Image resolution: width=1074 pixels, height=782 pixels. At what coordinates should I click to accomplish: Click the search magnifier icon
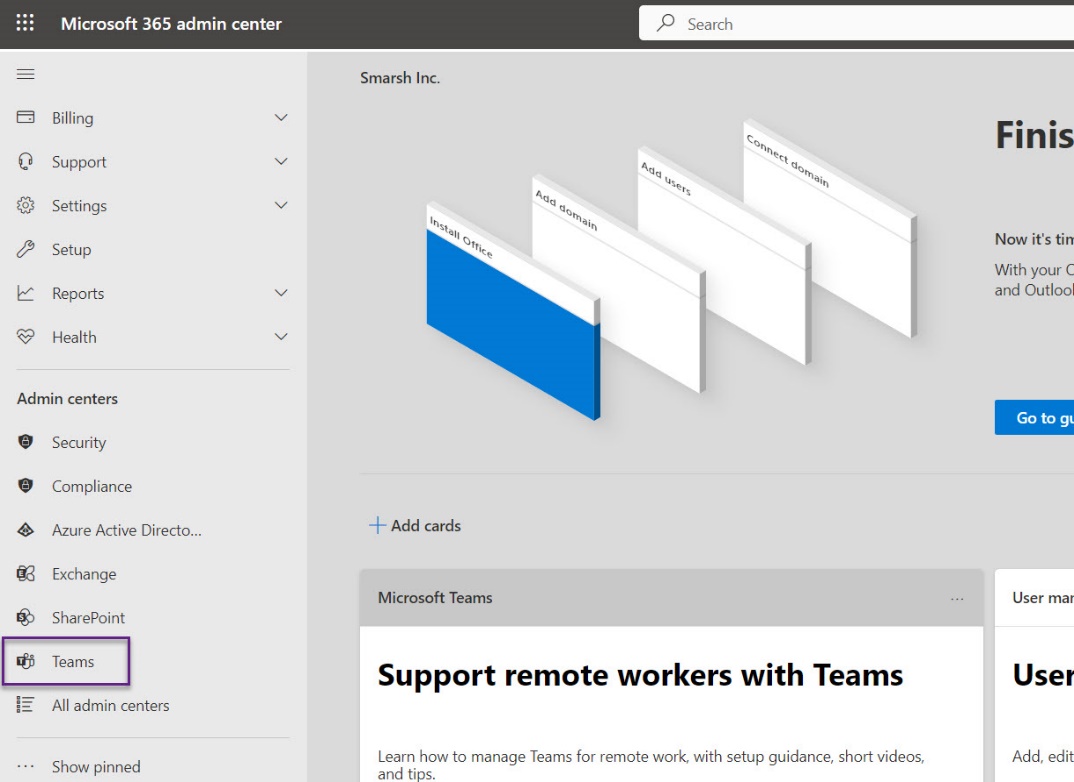click(x=666, y=22)
